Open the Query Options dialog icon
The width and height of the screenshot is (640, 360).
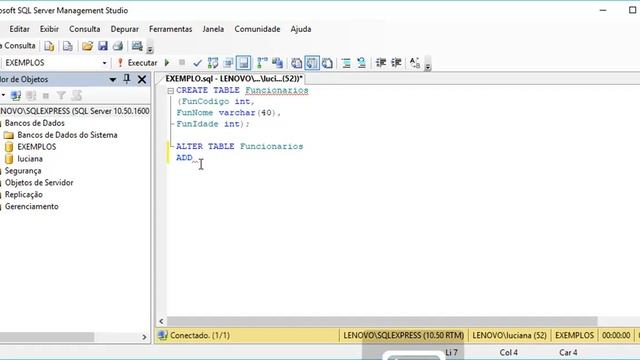(x=229, y=63)
